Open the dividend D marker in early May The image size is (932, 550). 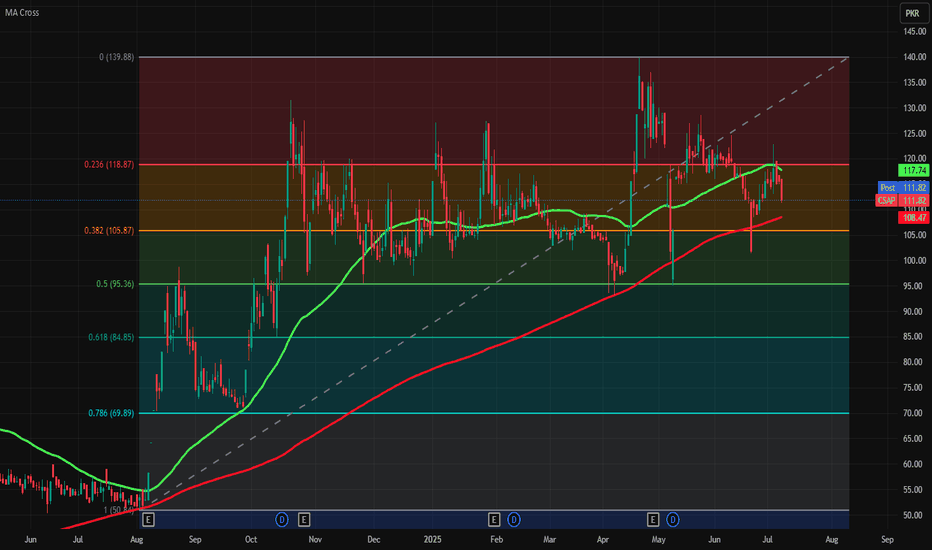672,520
